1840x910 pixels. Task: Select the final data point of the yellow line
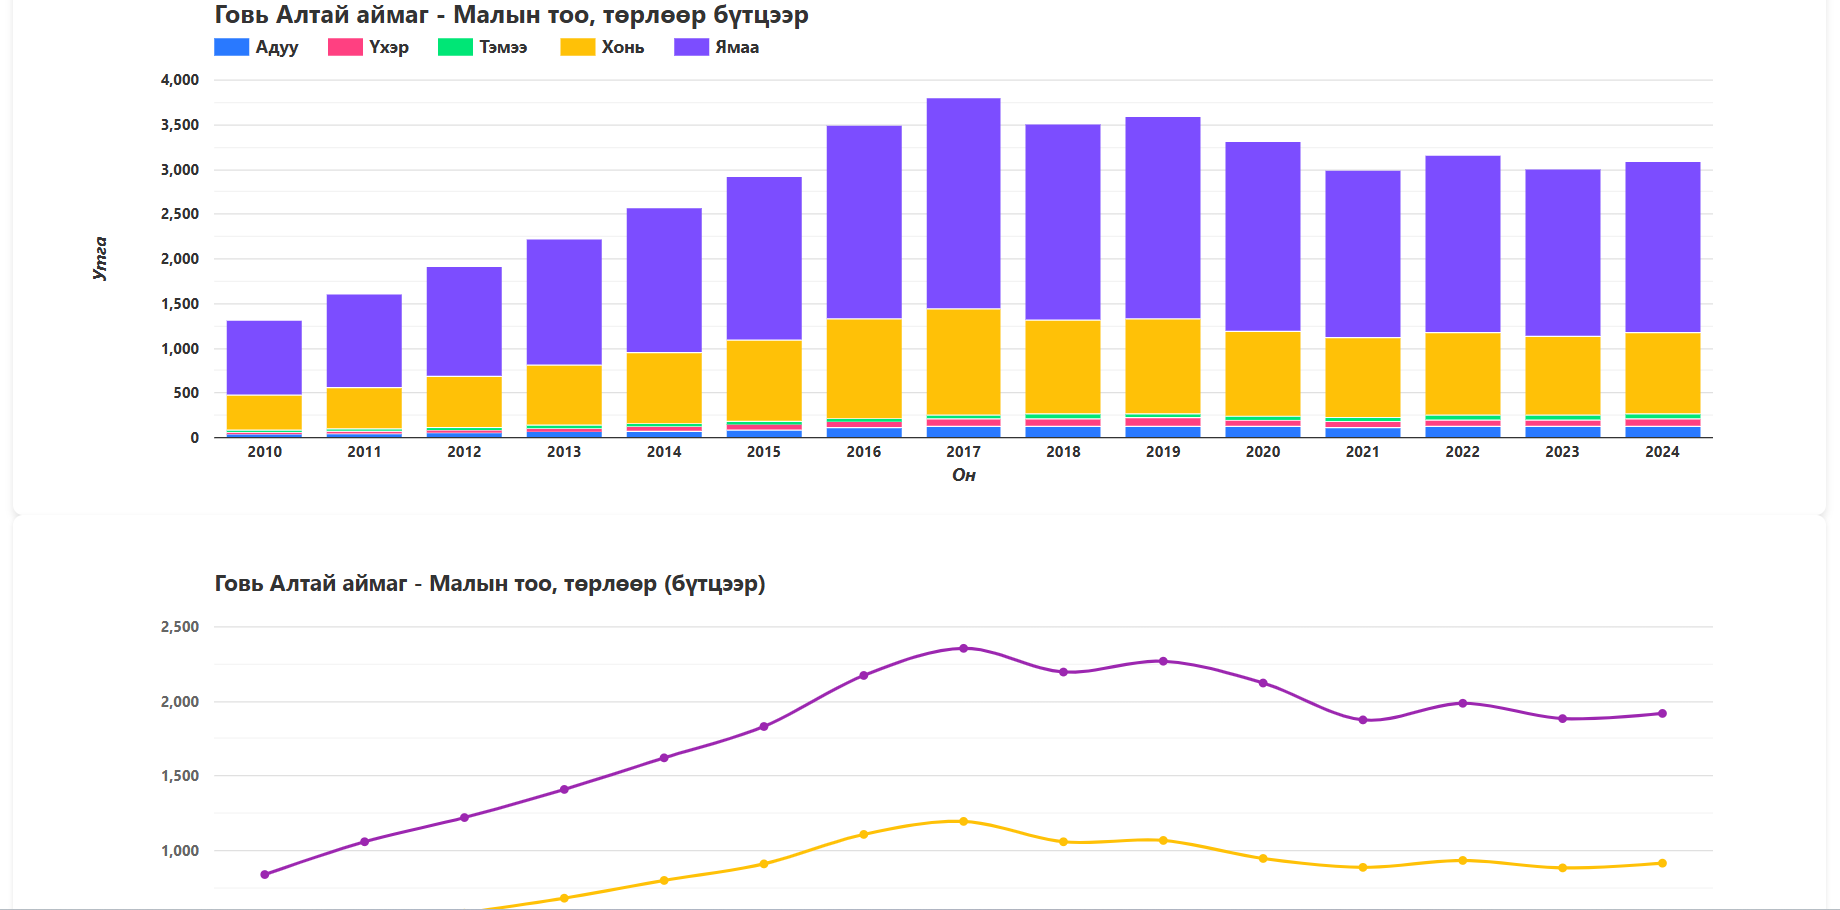1663,863
